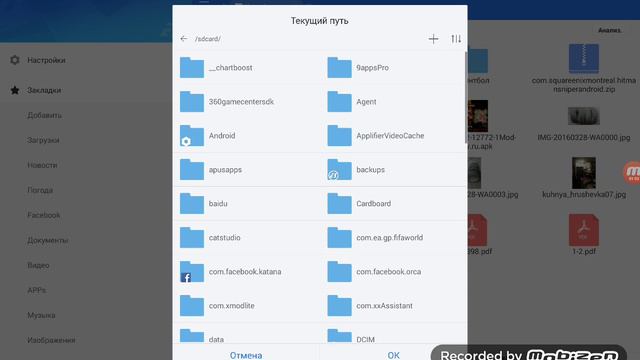Open Музыка bookmark in sidebar
The height and width of the screenshot is (360, 640).
(41, 315)
